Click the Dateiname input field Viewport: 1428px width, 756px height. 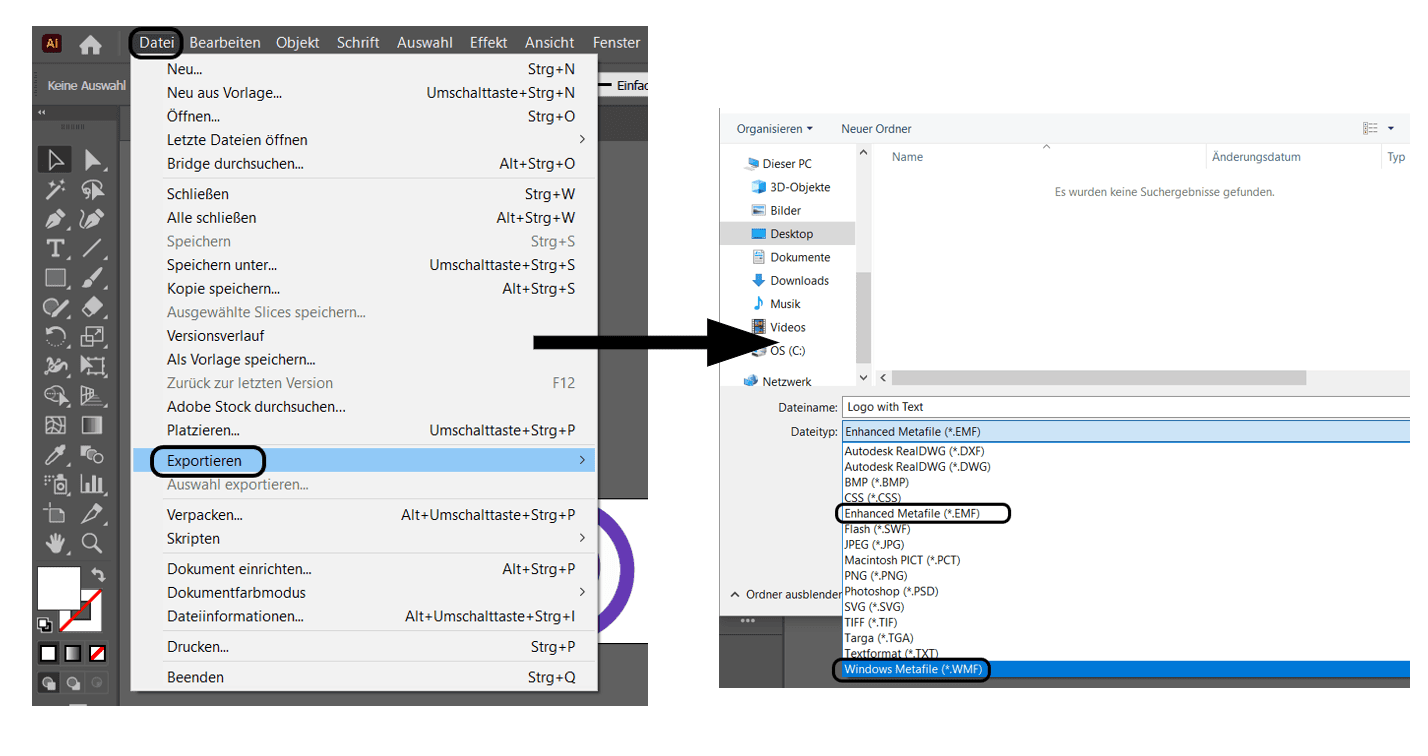point(1125,407)
